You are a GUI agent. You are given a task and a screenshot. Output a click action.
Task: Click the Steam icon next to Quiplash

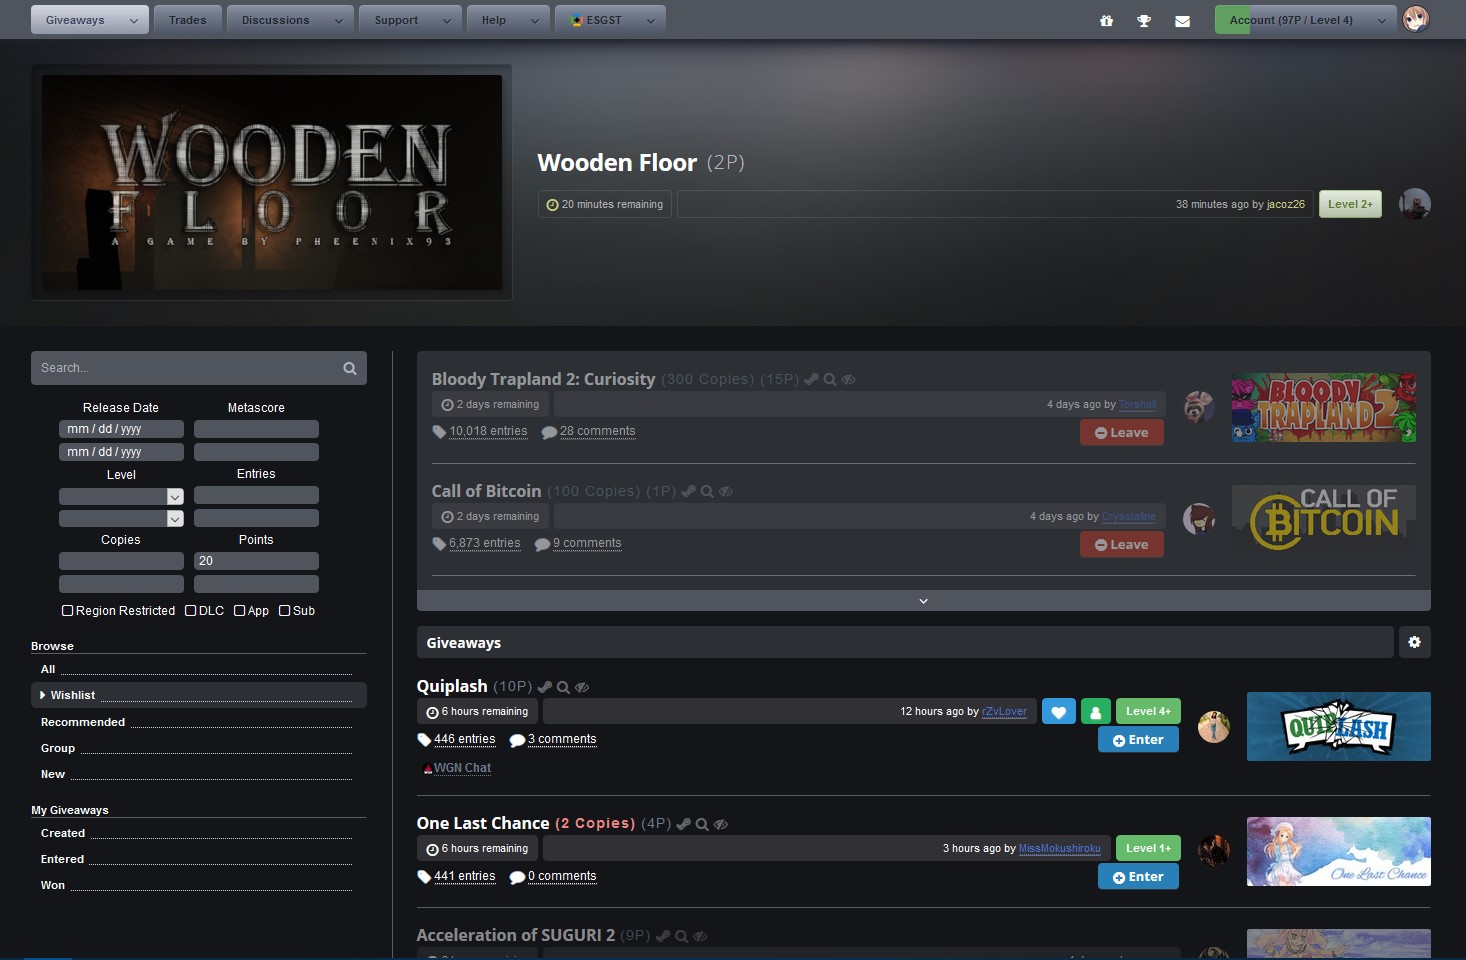(x=545, y=687)
